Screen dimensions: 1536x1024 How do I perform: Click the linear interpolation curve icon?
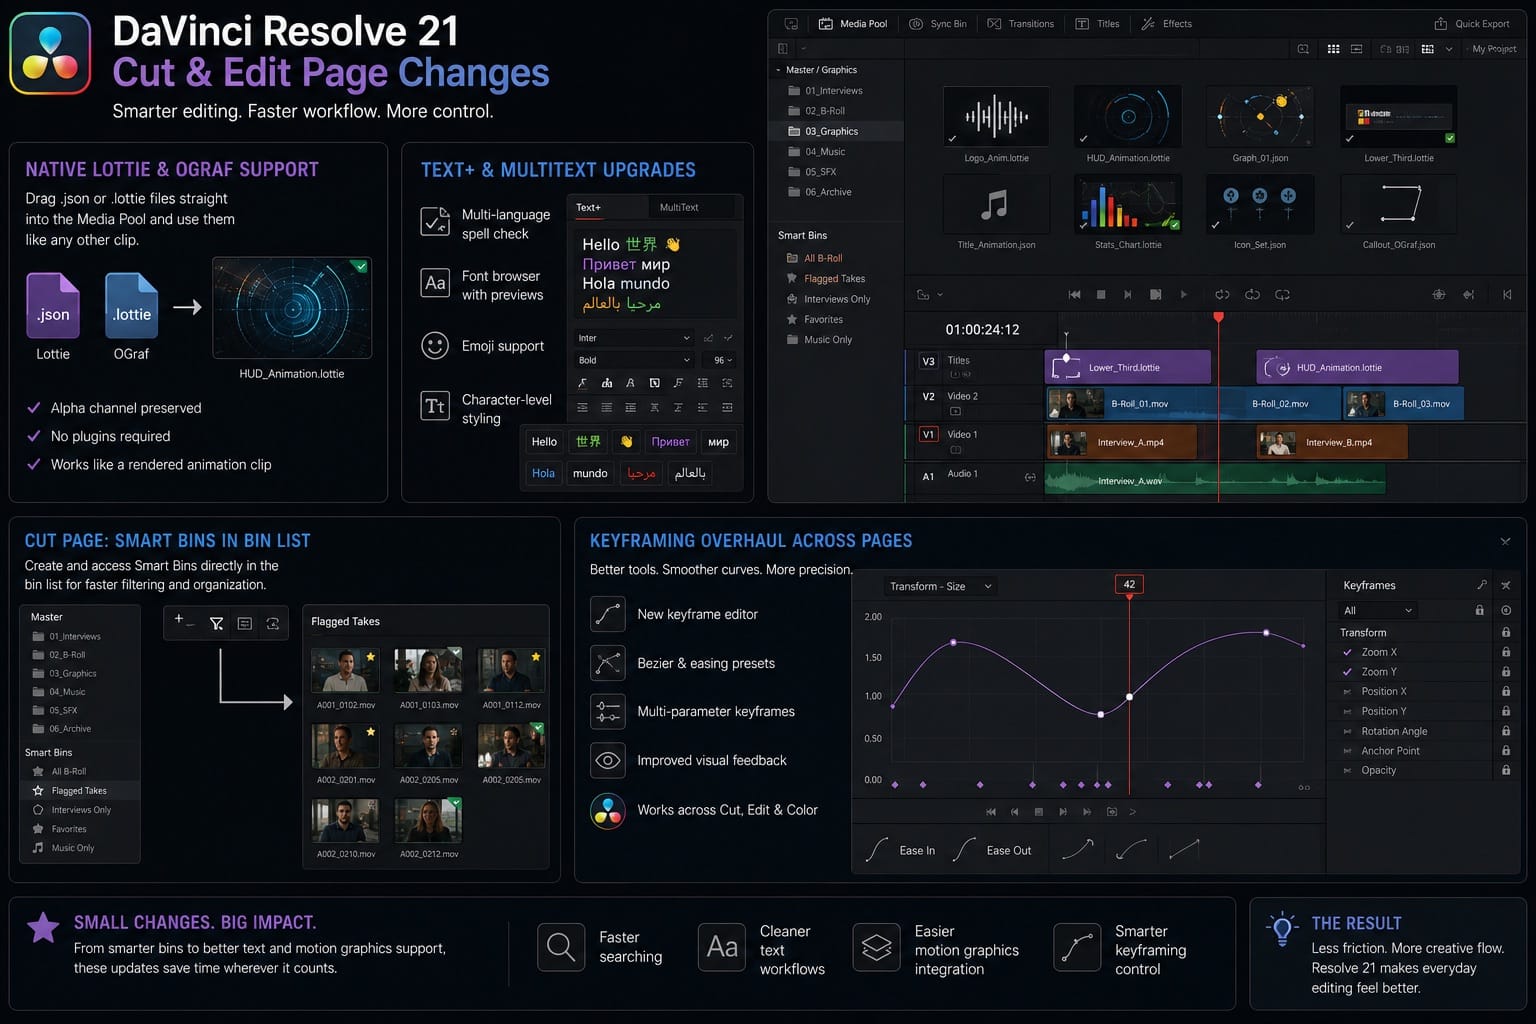click(1184, 849)
